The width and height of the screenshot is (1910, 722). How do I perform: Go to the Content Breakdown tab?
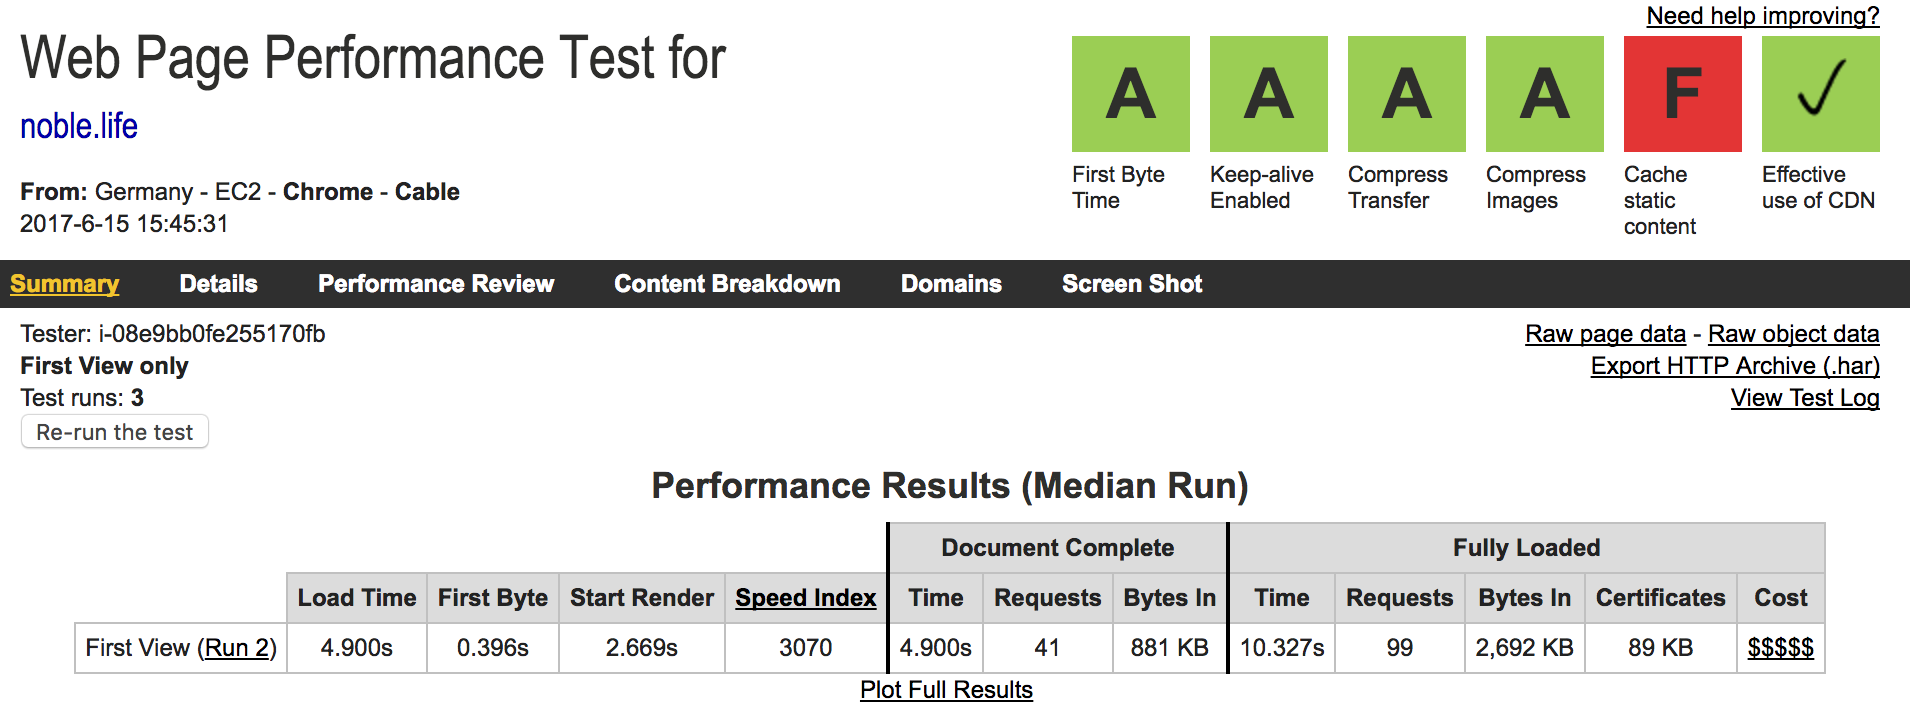(727, 284)
